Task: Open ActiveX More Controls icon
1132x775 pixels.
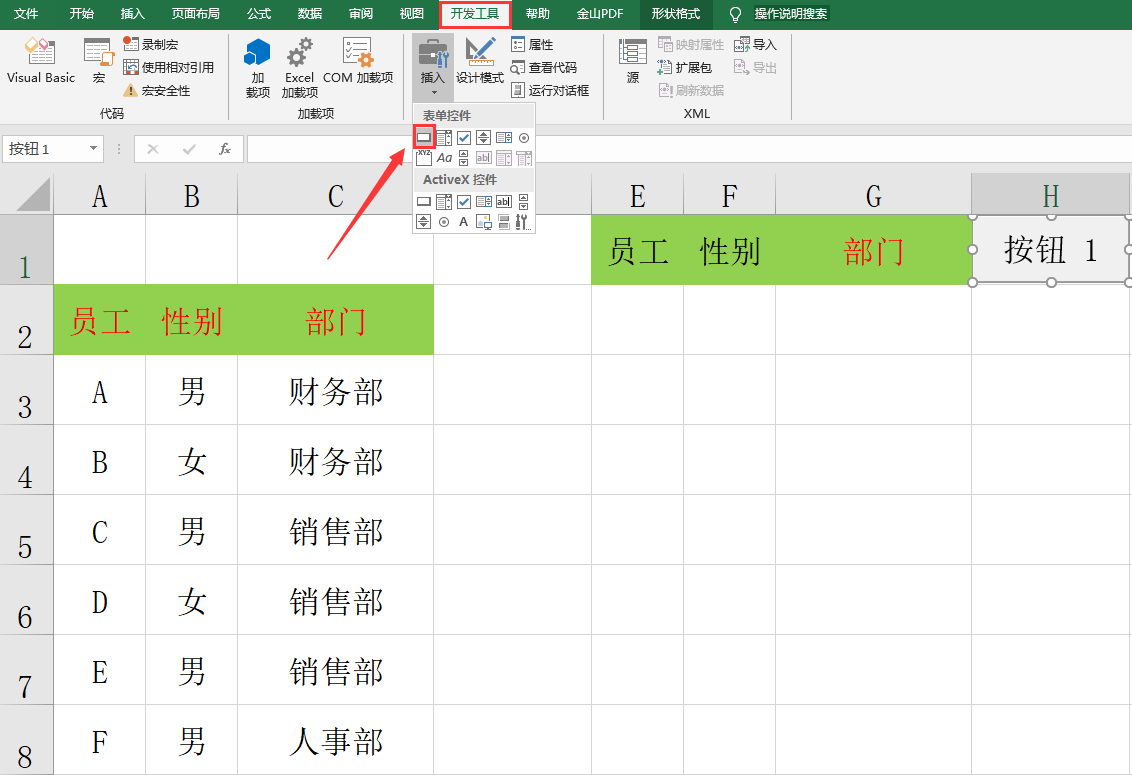Action: click(x=523, y=222)
